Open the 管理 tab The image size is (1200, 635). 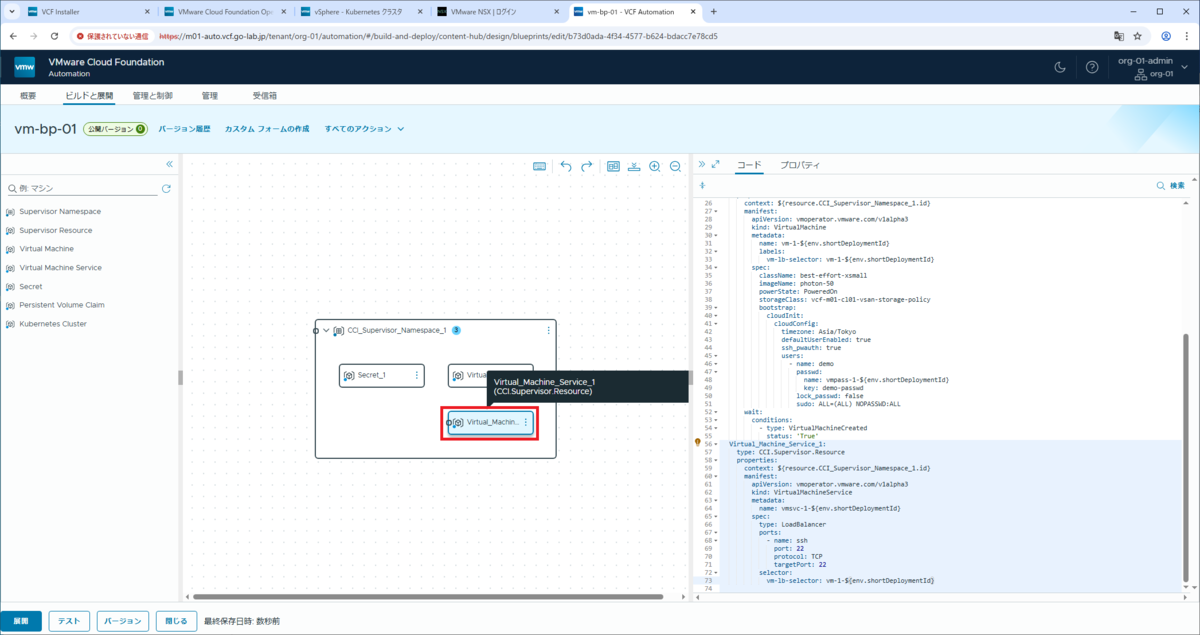pos(209,96)
